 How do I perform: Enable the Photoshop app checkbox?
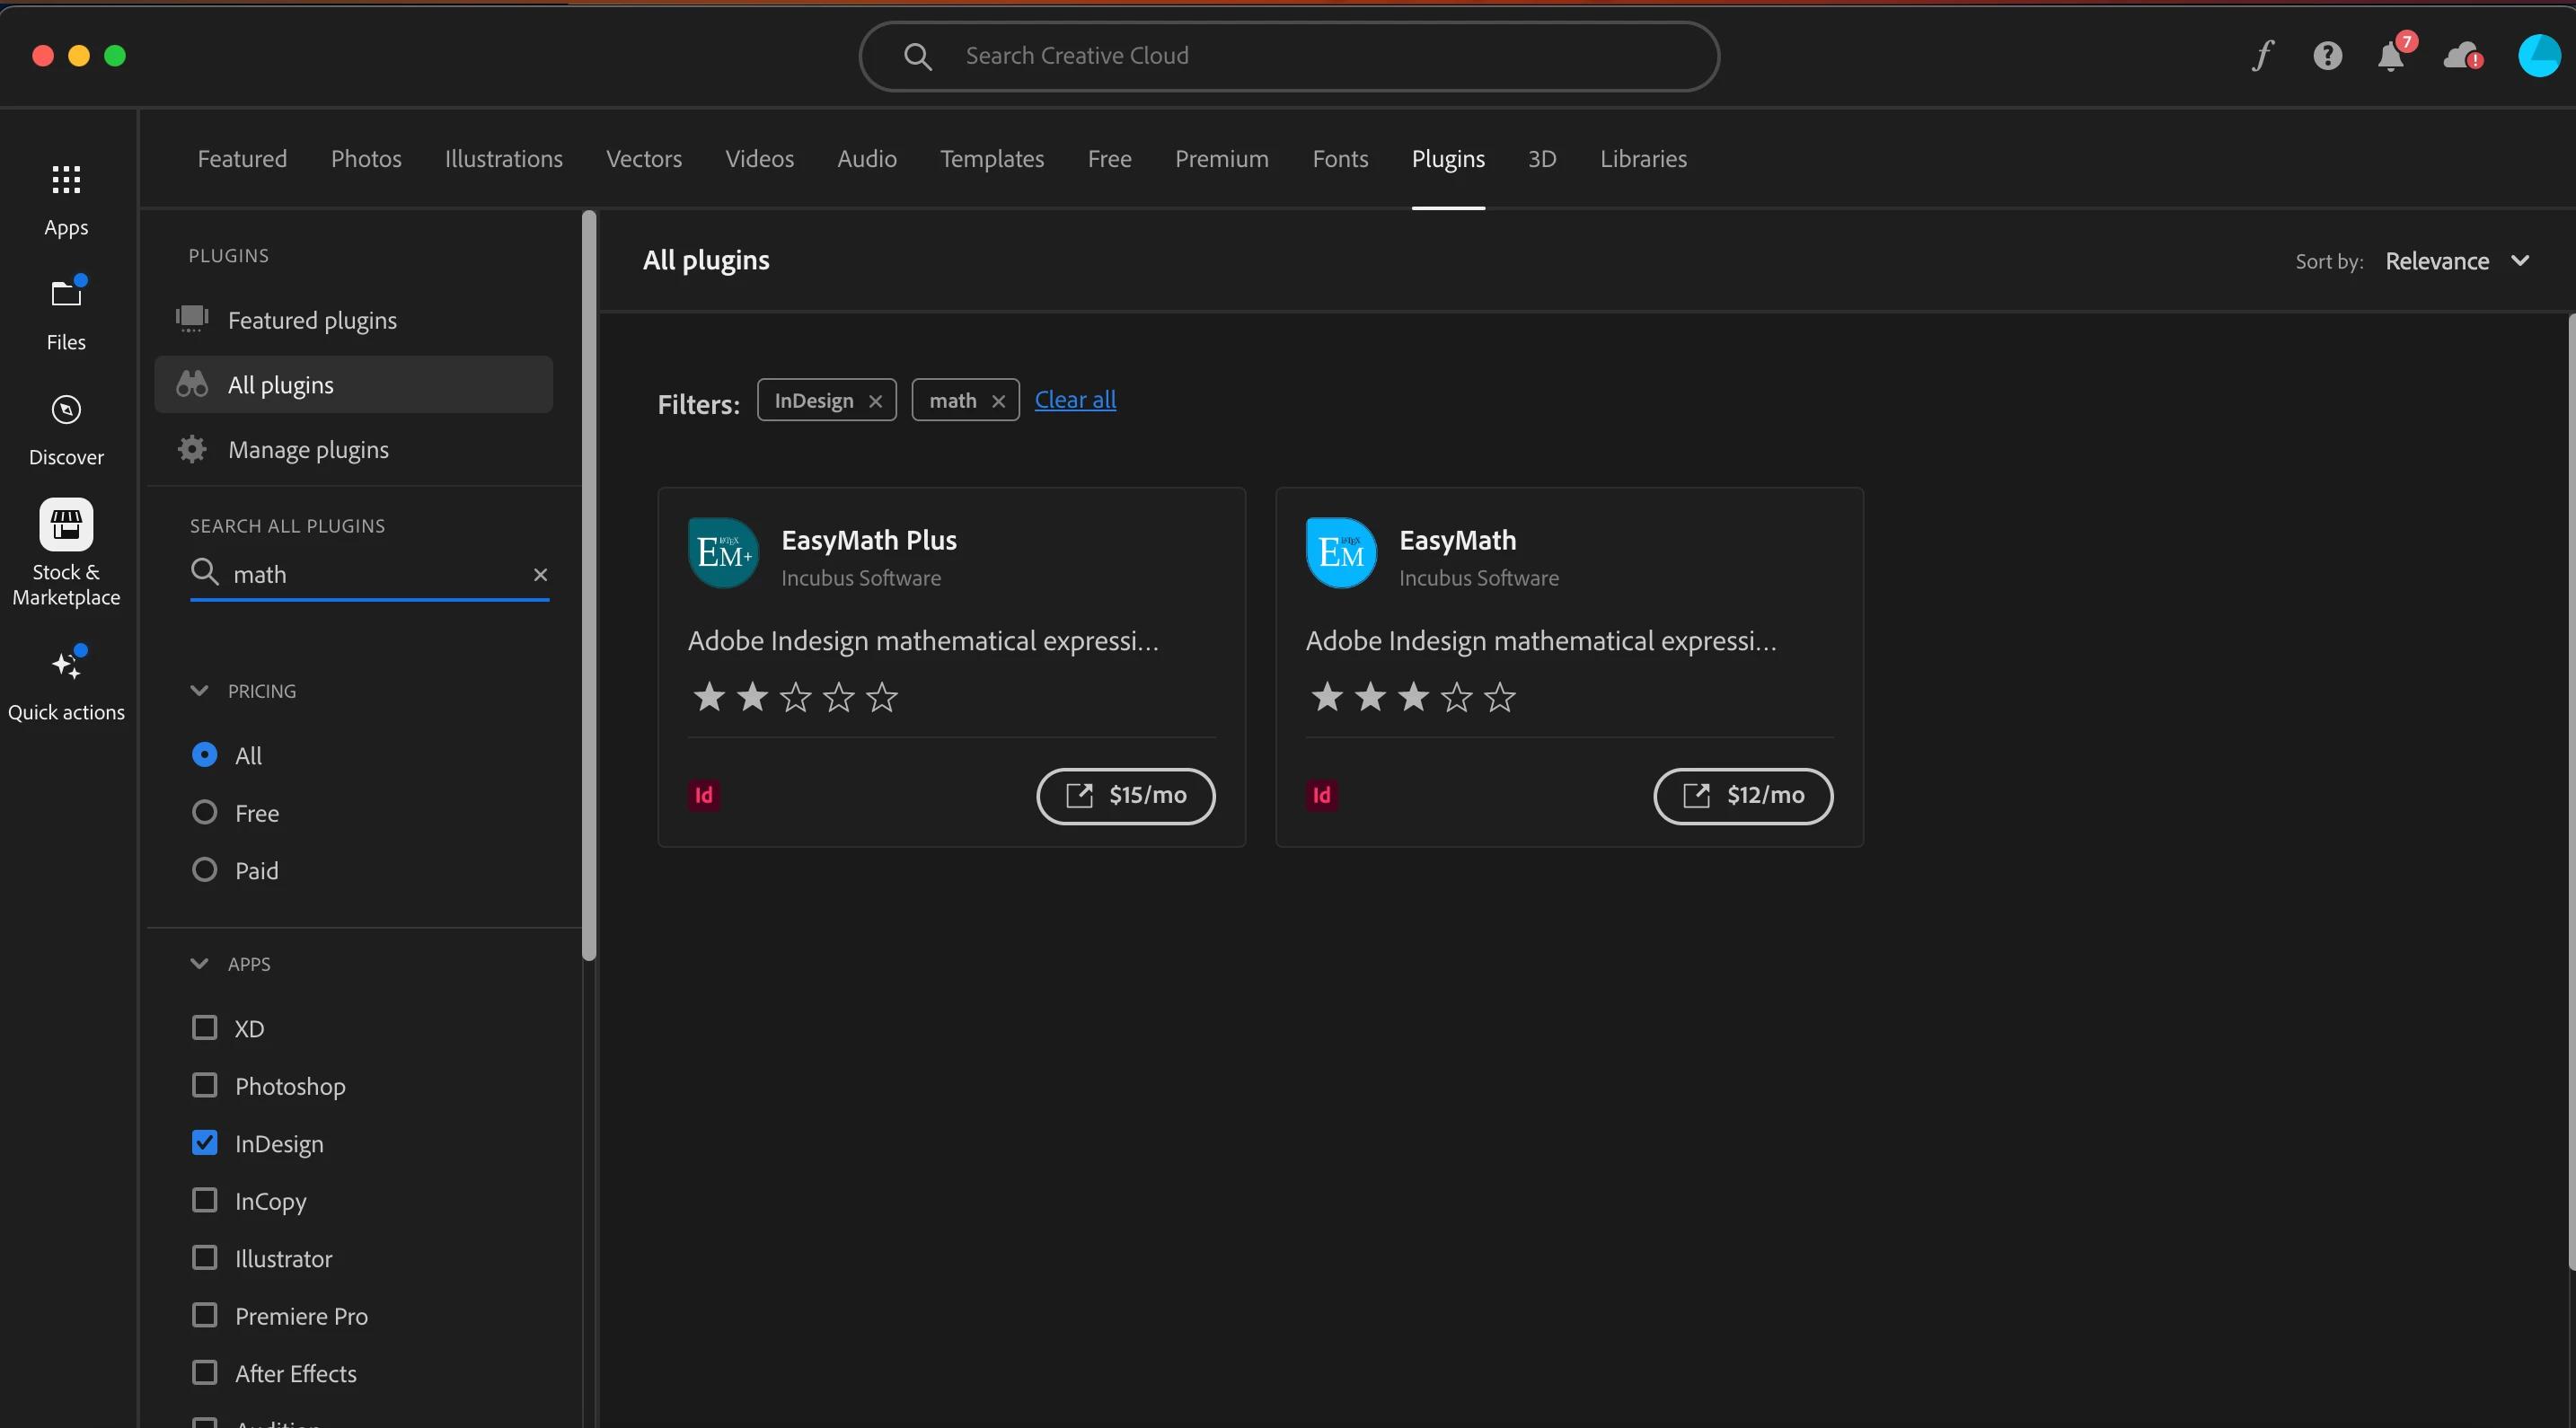[x=204, y=1086]
